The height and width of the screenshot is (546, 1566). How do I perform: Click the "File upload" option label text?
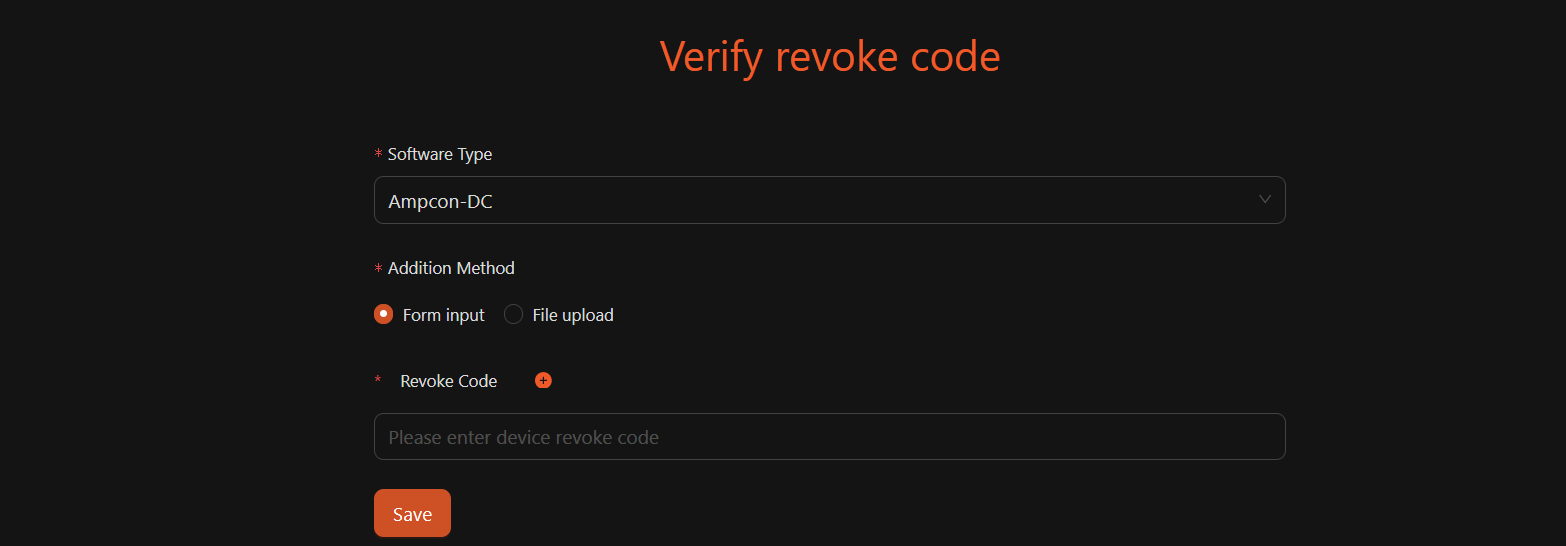point(573,315)
